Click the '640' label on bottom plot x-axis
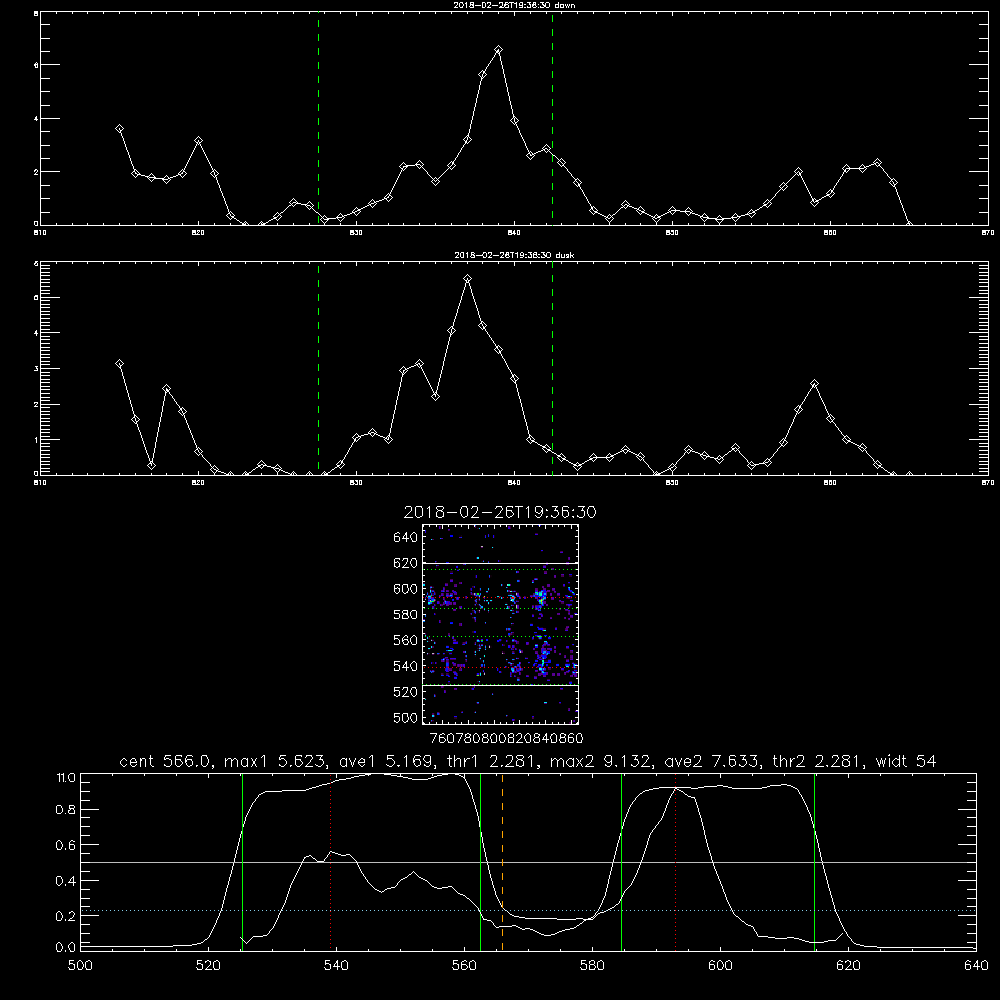The height and width of the screenshot is (1000, 1000). pos(976,966)
